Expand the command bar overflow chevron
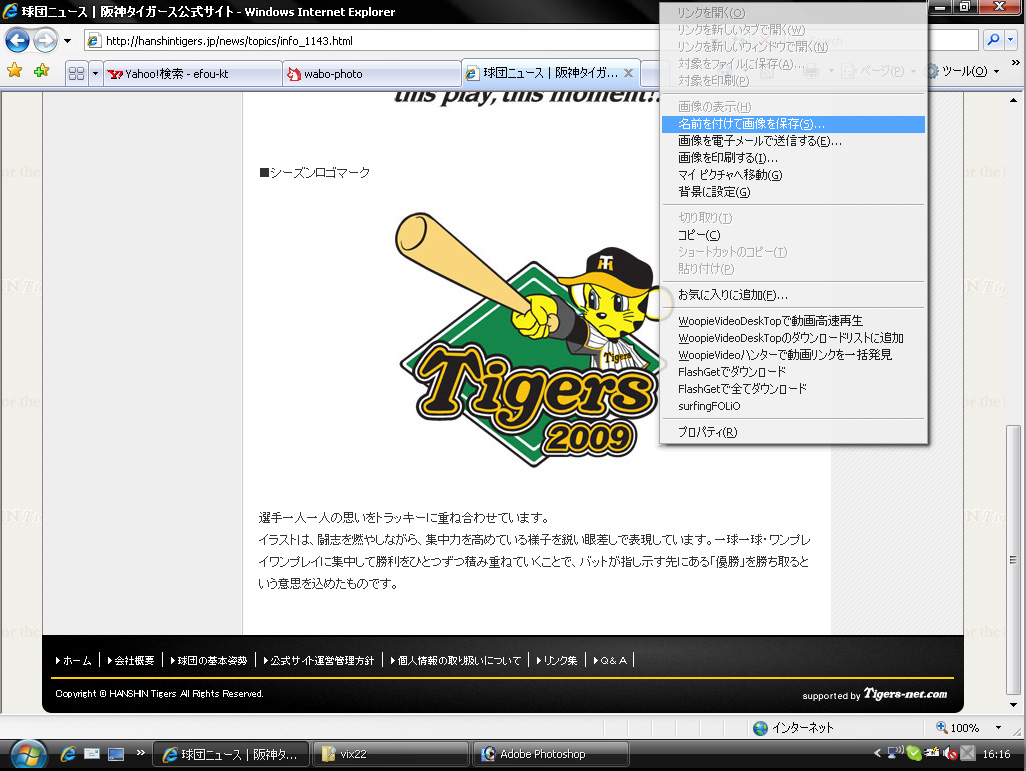The width and height of the screenshot is (1026, 771). (x=1016, y=63)
